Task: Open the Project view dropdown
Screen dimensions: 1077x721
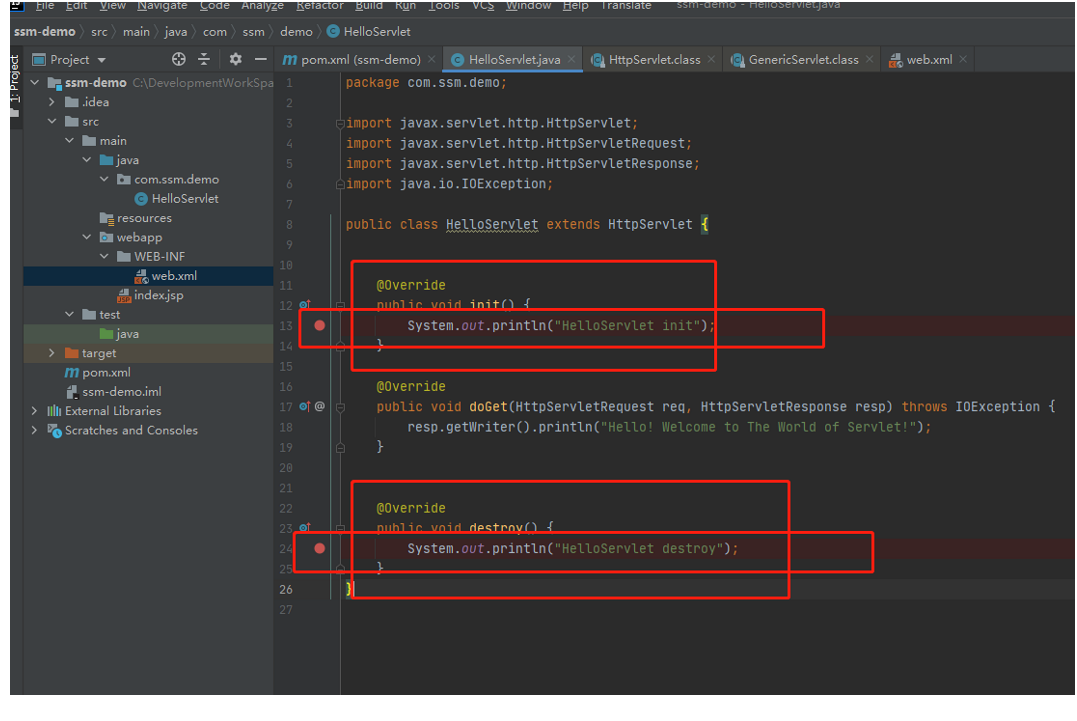Action: point(102,60)
